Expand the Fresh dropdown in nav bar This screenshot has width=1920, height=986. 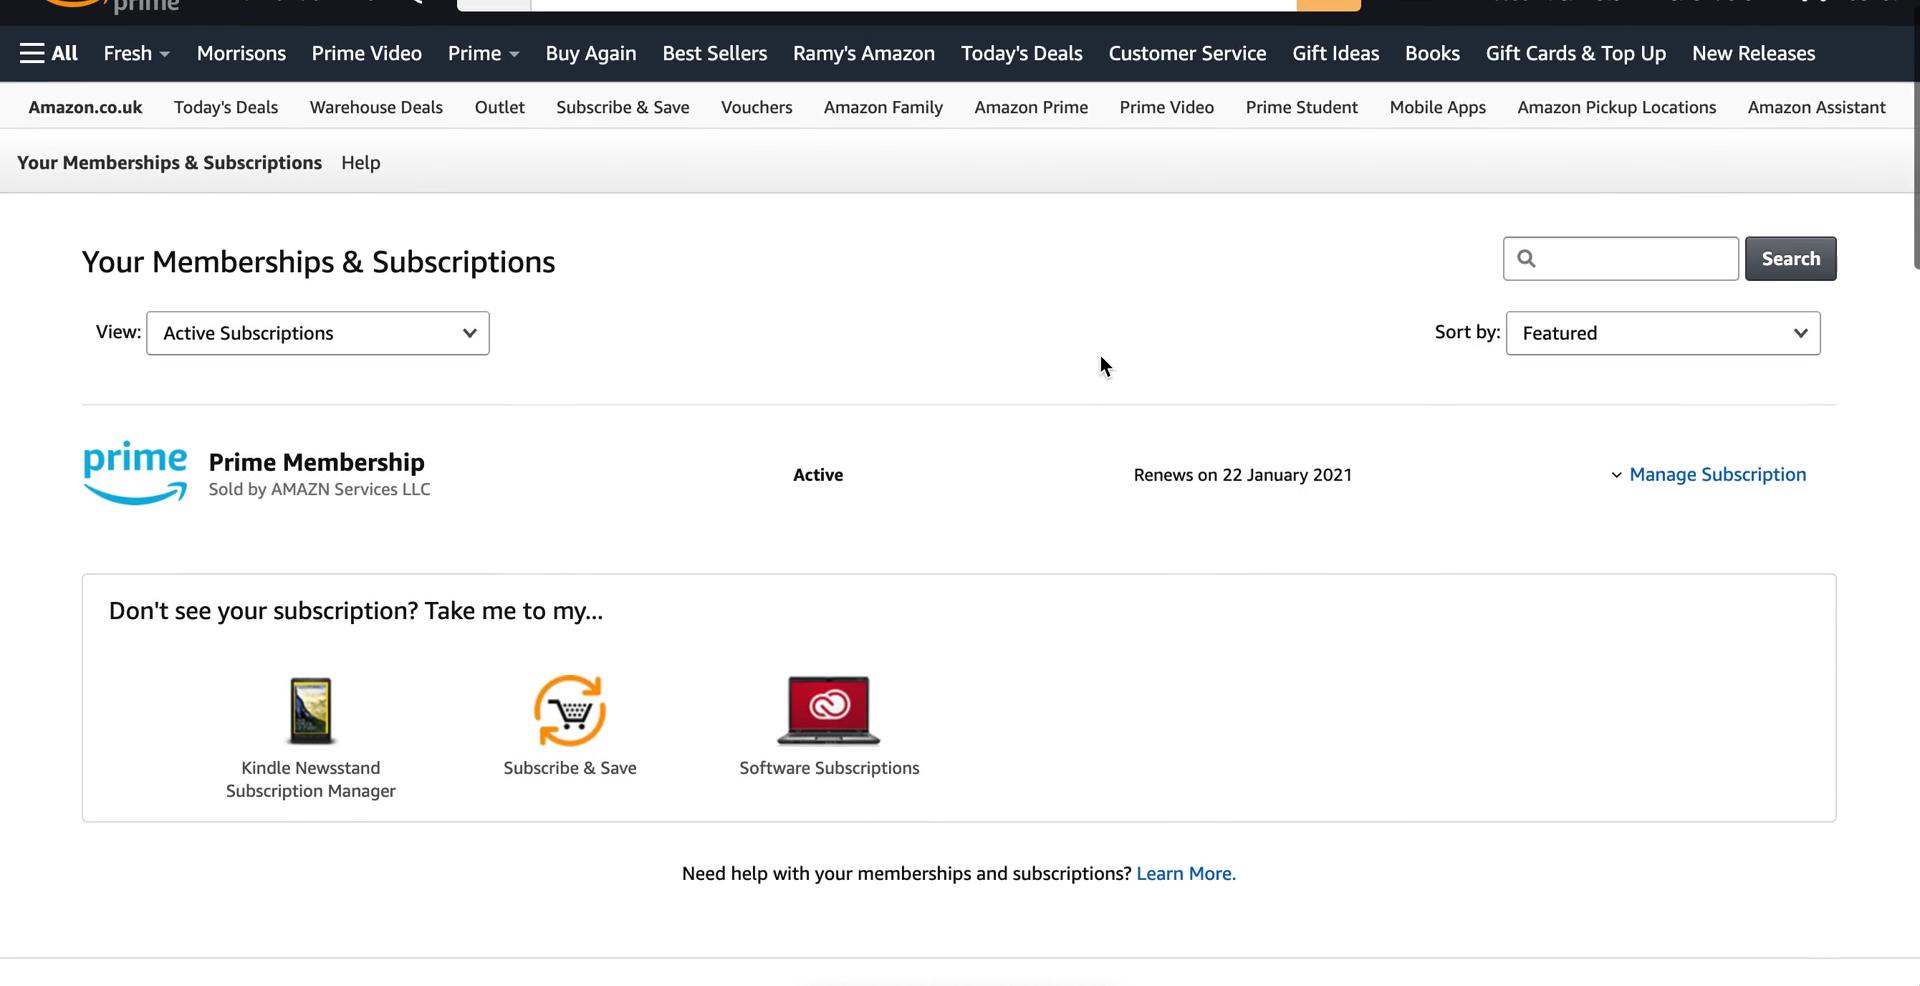point(136,53)
